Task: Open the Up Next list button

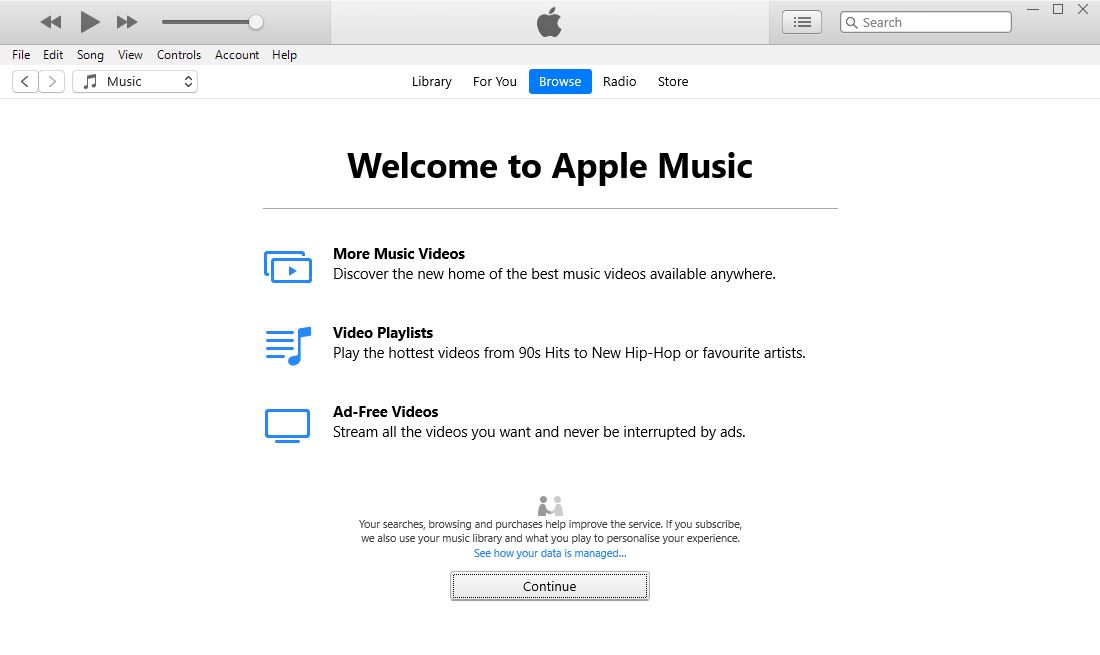Action: coord(802,22)
